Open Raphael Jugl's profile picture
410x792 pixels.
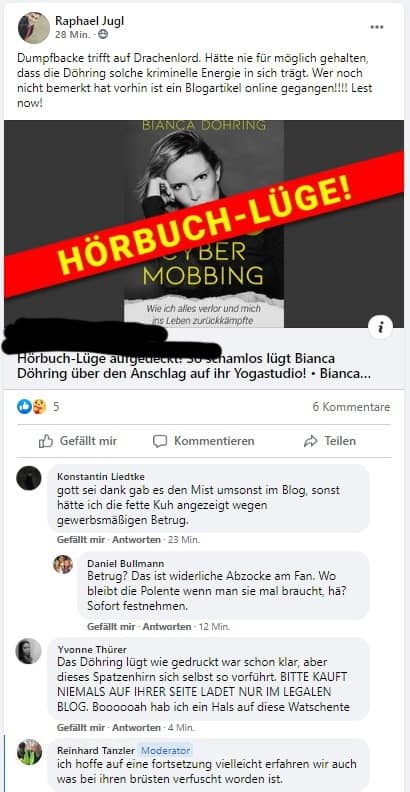tap(34, 28)
